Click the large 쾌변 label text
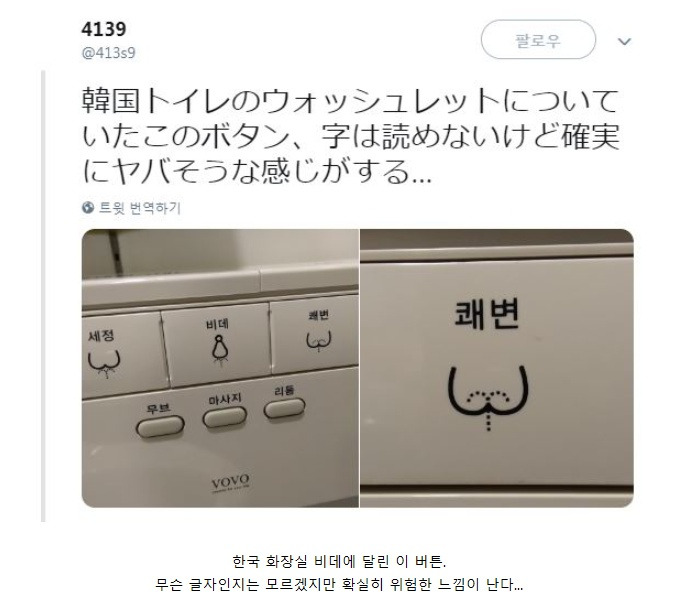The height and width of the screenshot is (595, 682). 487,314
